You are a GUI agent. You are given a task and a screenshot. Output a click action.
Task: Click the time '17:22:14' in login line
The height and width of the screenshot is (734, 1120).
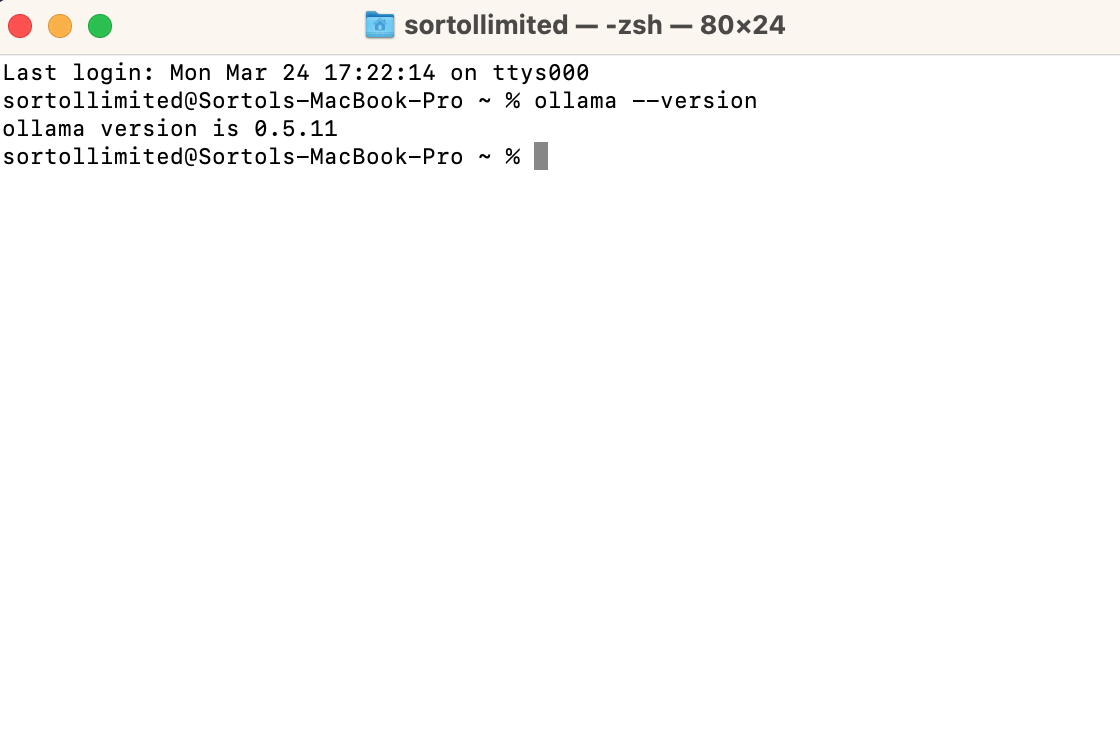[379, 72]
